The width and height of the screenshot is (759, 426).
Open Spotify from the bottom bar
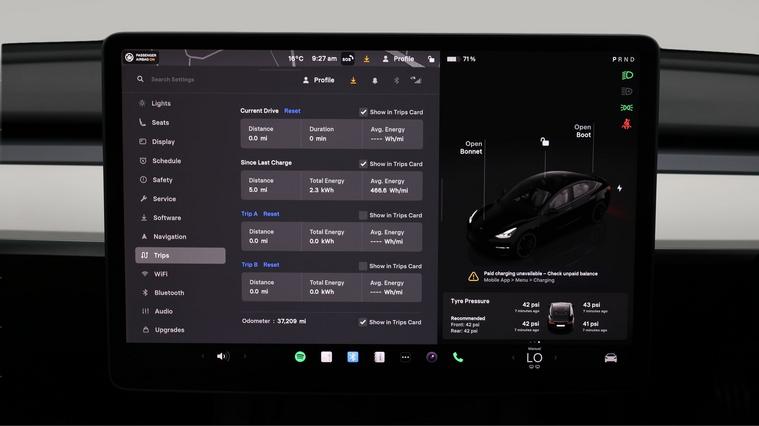pos(300,357)
